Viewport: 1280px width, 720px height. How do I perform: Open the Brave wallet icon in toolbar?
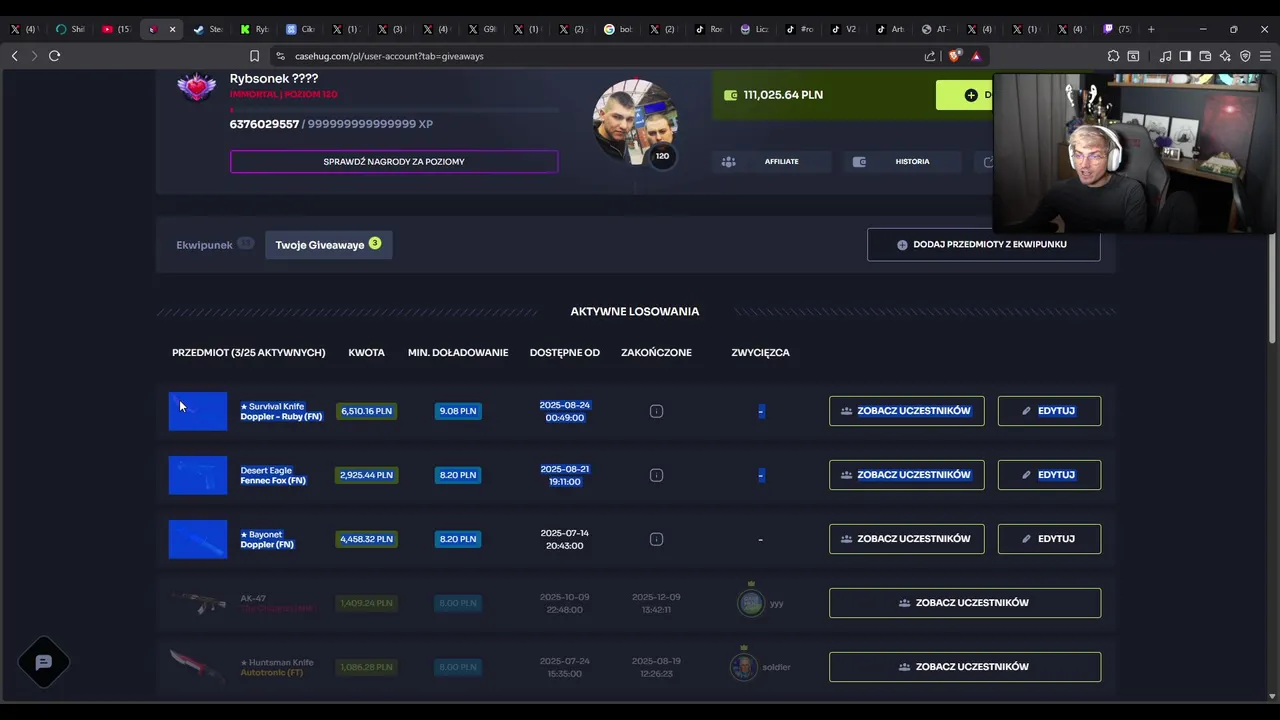pos(1205,56)
